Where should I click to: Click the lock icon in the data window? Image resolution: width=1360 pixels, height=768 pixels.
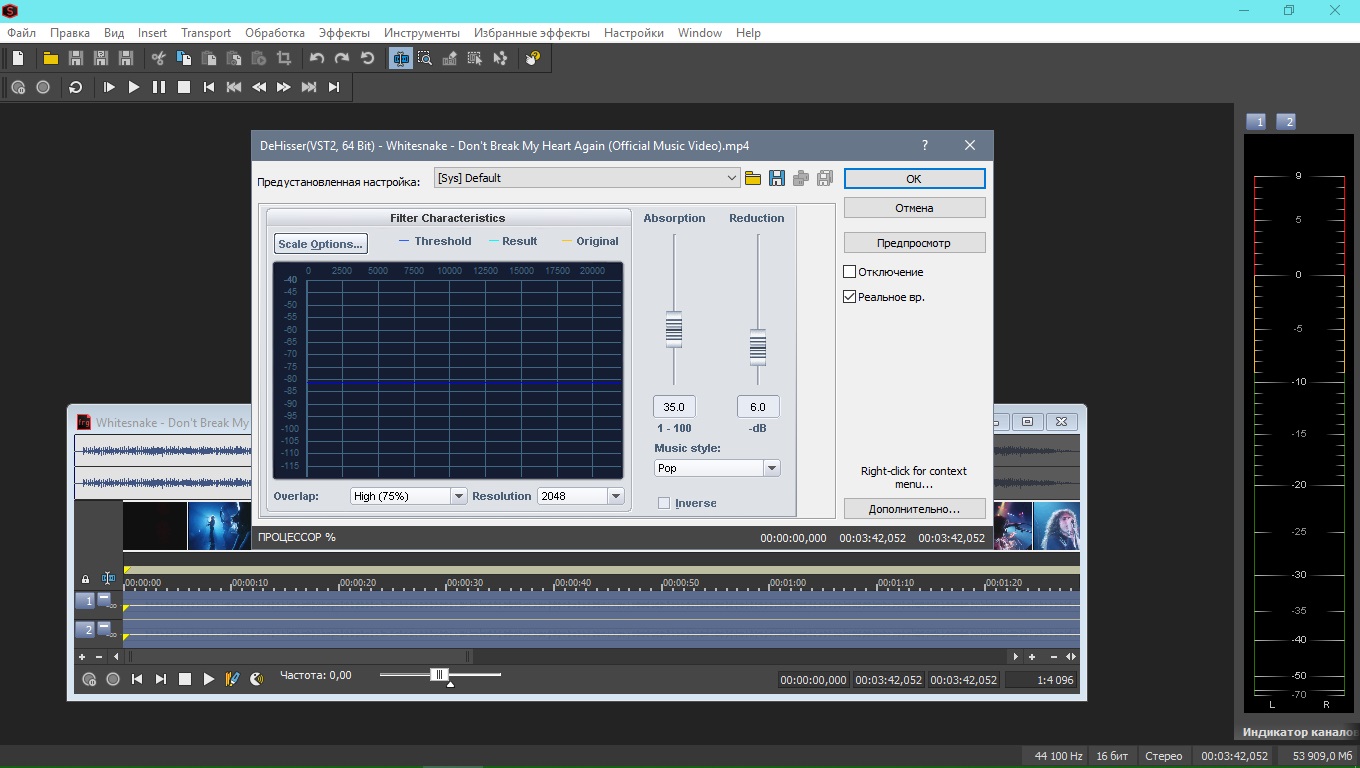click(x=85, y=579)
